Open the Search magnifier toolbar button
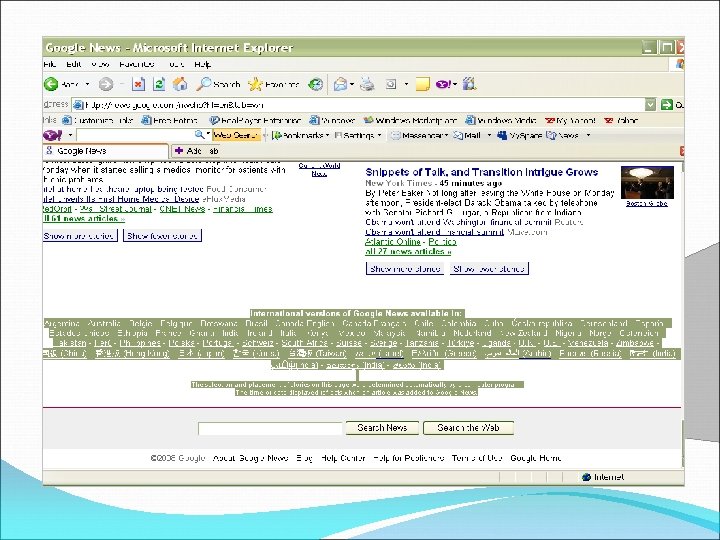This screenshot has width=720, height=540. [x=218, y=84]
